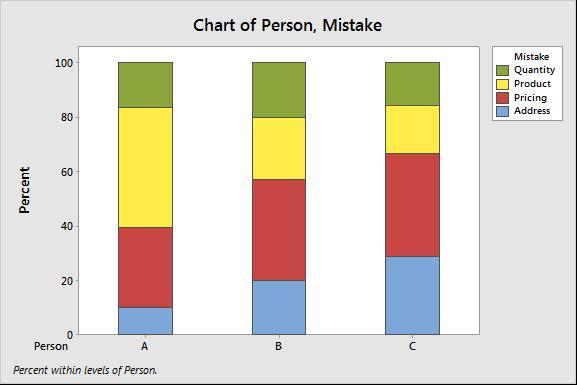Click the blue Address legend swatch
The width and height of the screenshot is (577, 385).
502,112
